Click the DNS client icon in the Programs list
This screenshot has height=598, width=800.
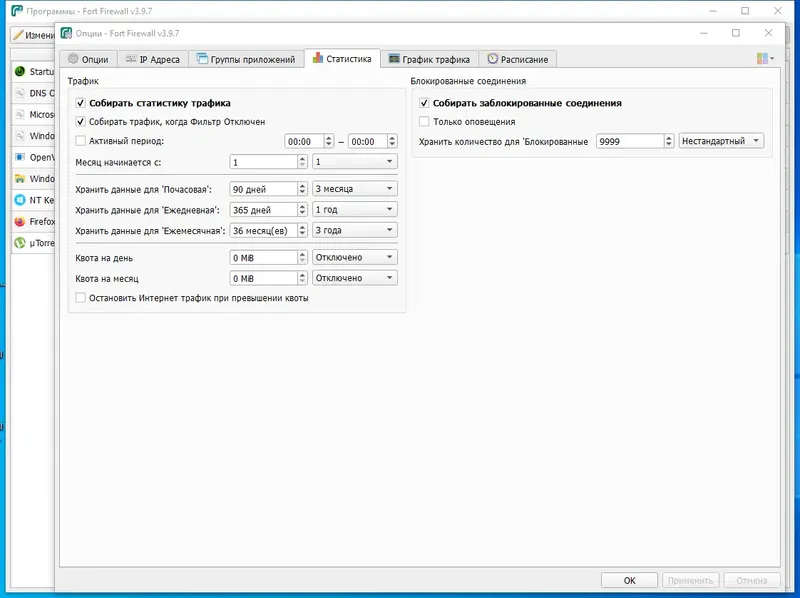coord(20,93)
